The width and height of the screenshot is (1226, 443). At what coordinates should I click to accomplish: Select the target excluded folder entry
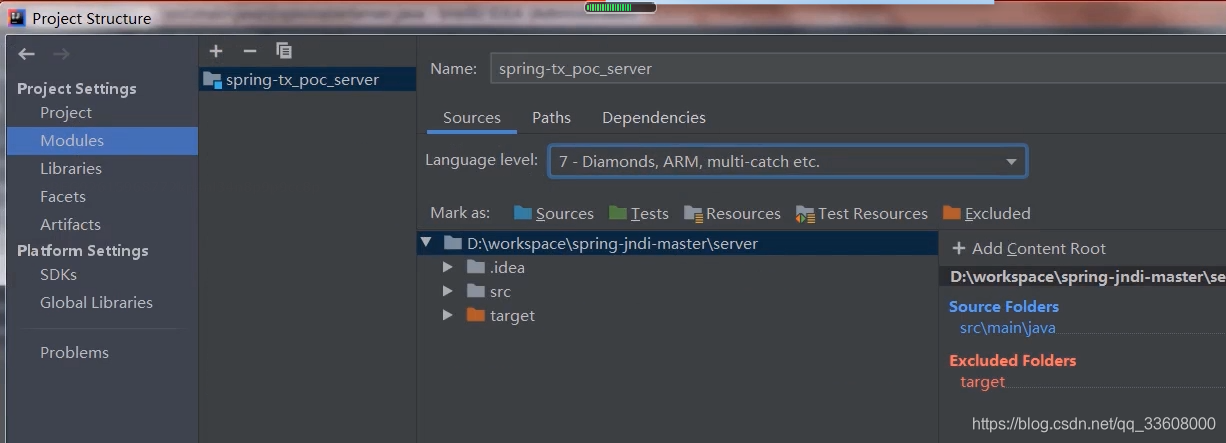(983, 382)
